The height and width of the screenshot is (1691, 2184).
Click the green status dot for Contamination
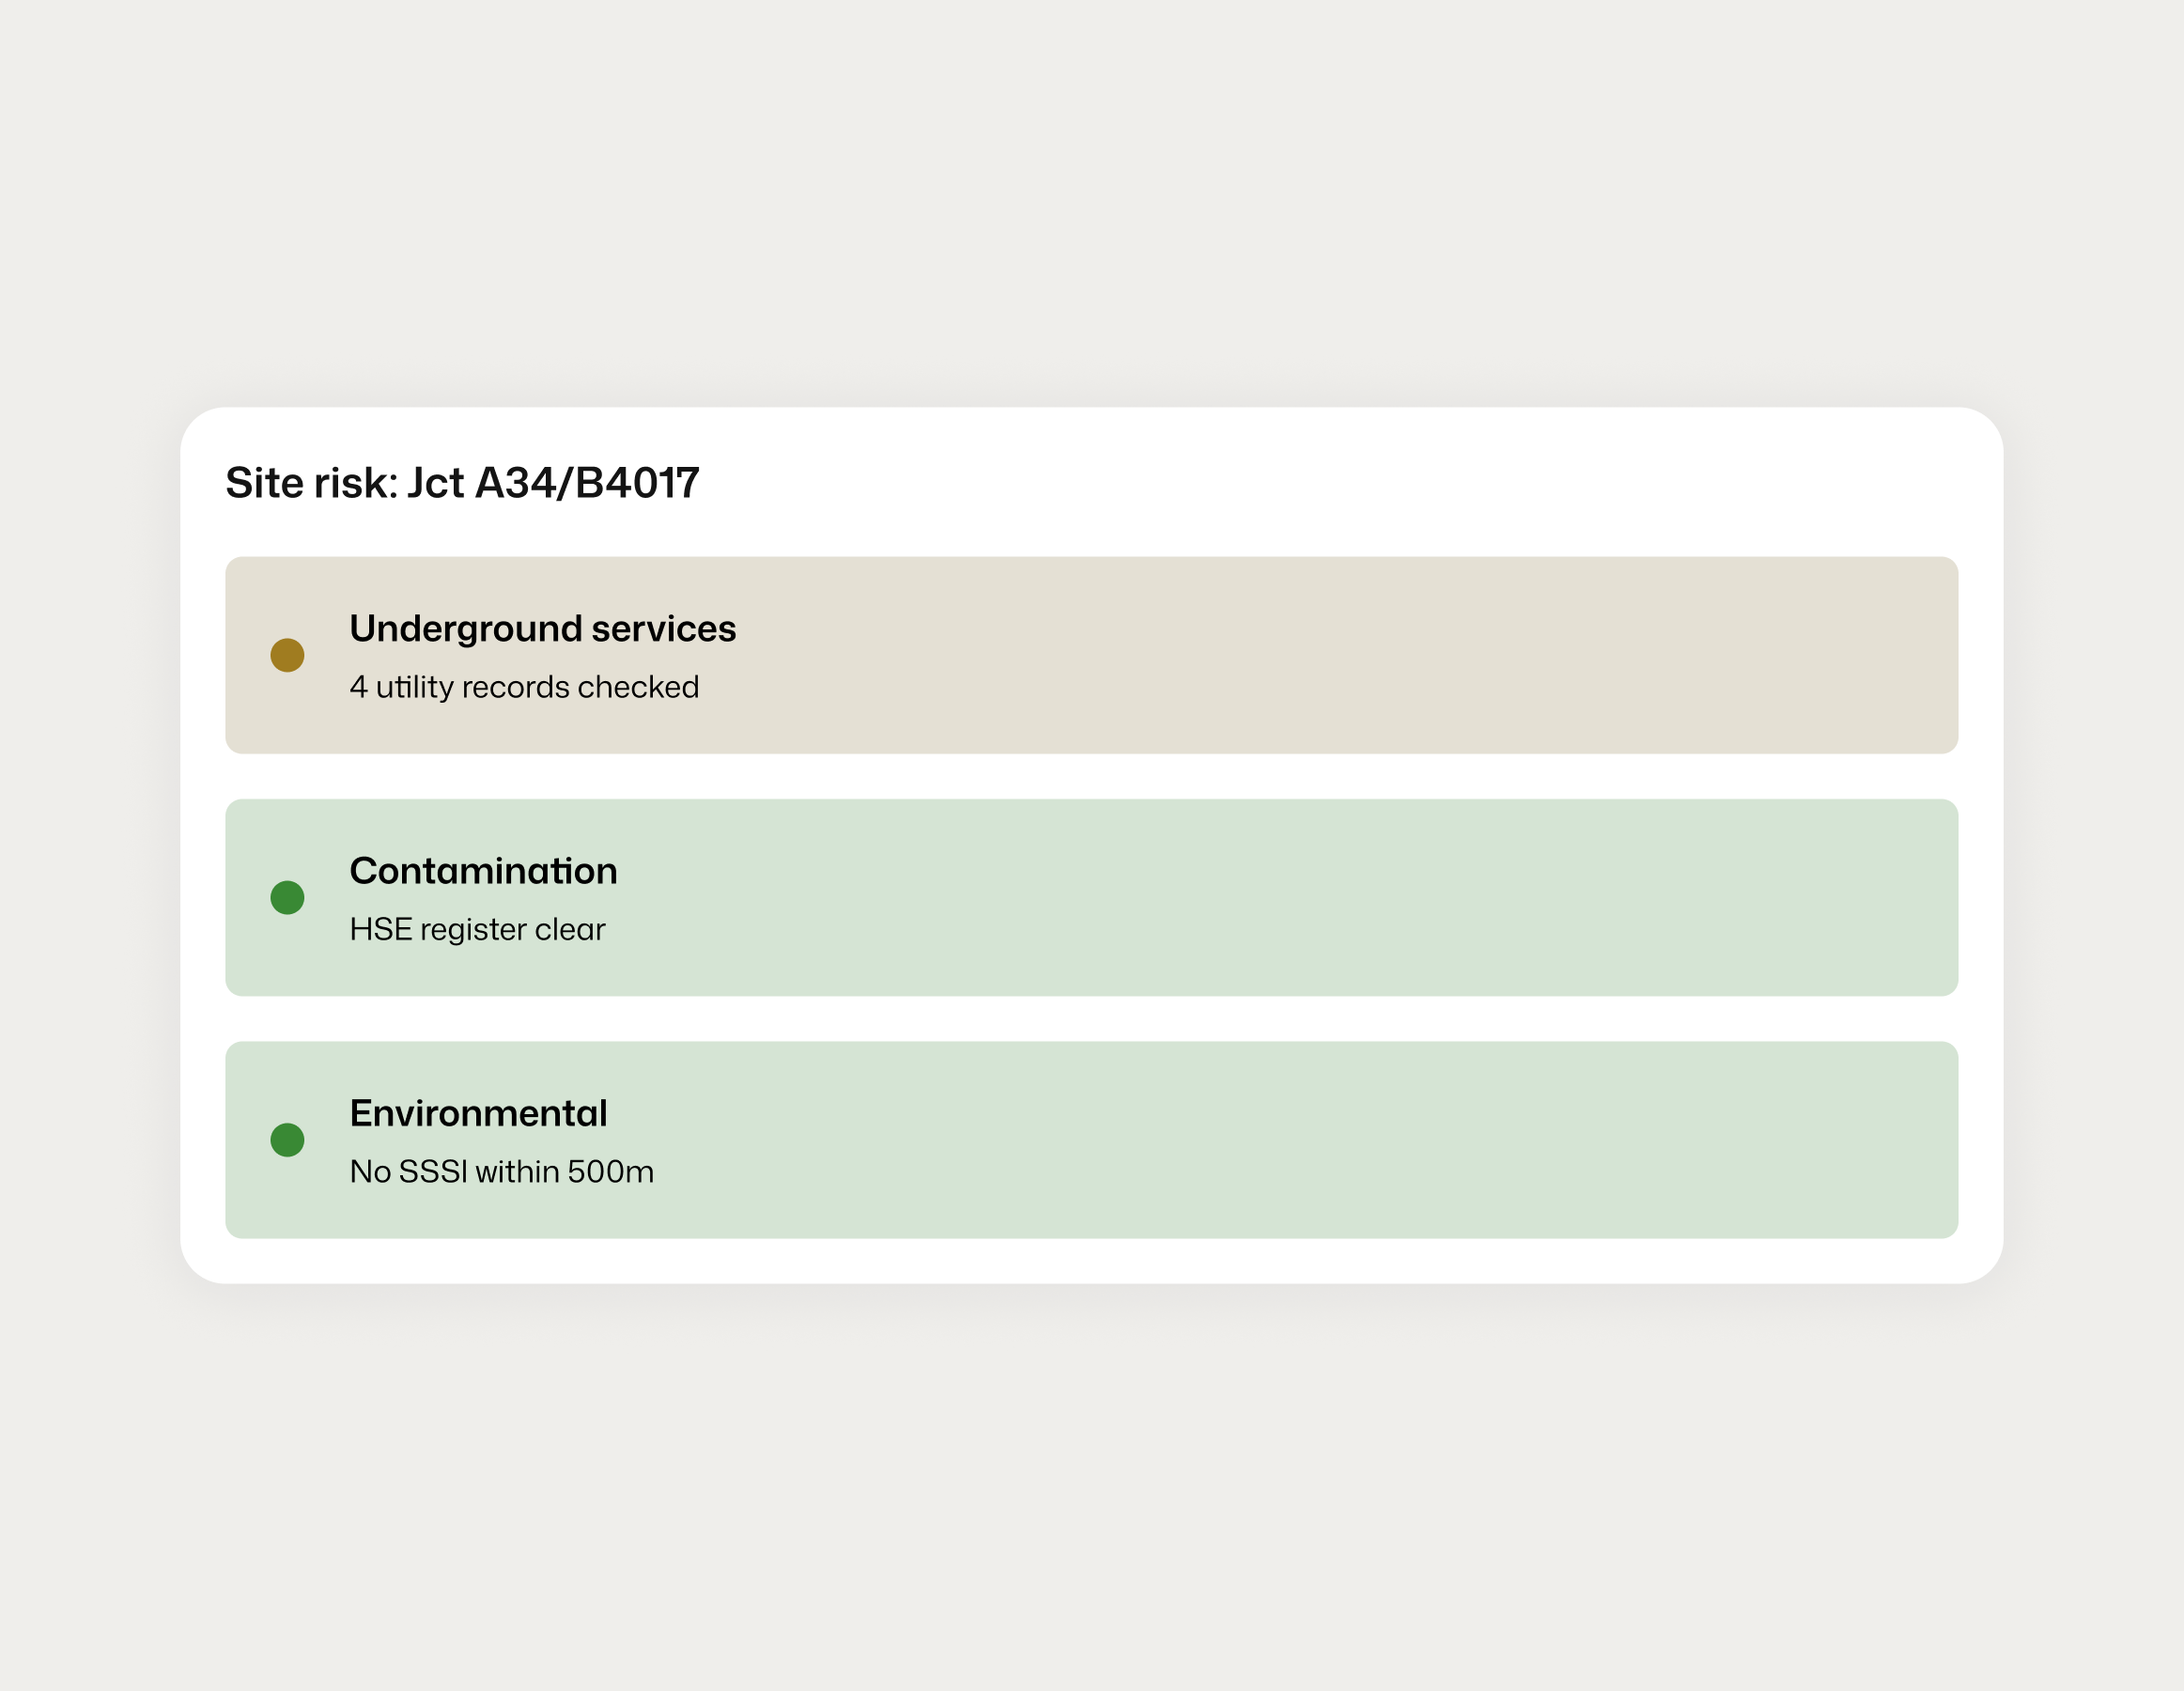pos(288,898)
